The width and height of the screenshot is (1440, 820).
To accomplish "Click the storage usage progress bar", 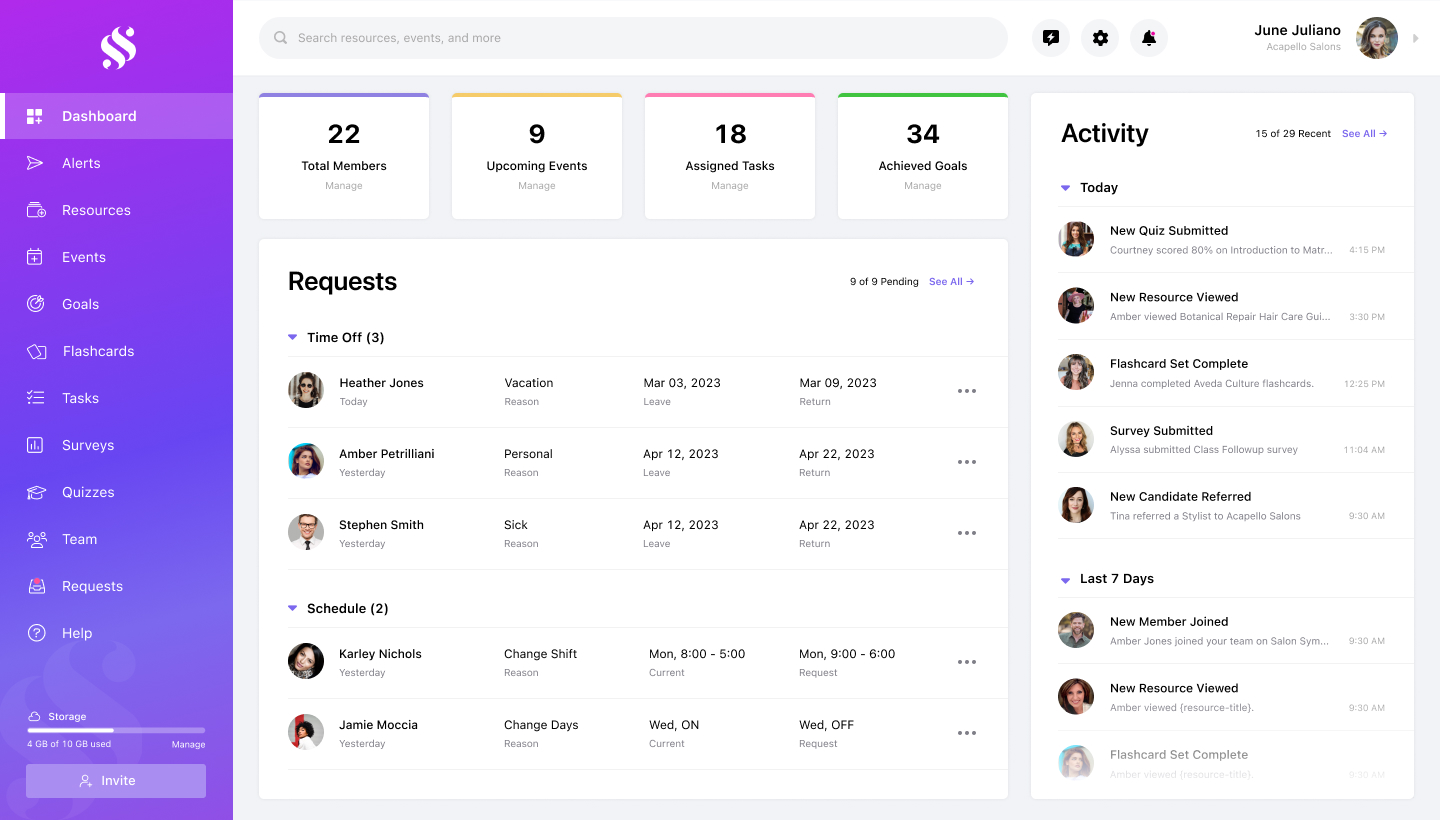I will (x=115, y=729).
